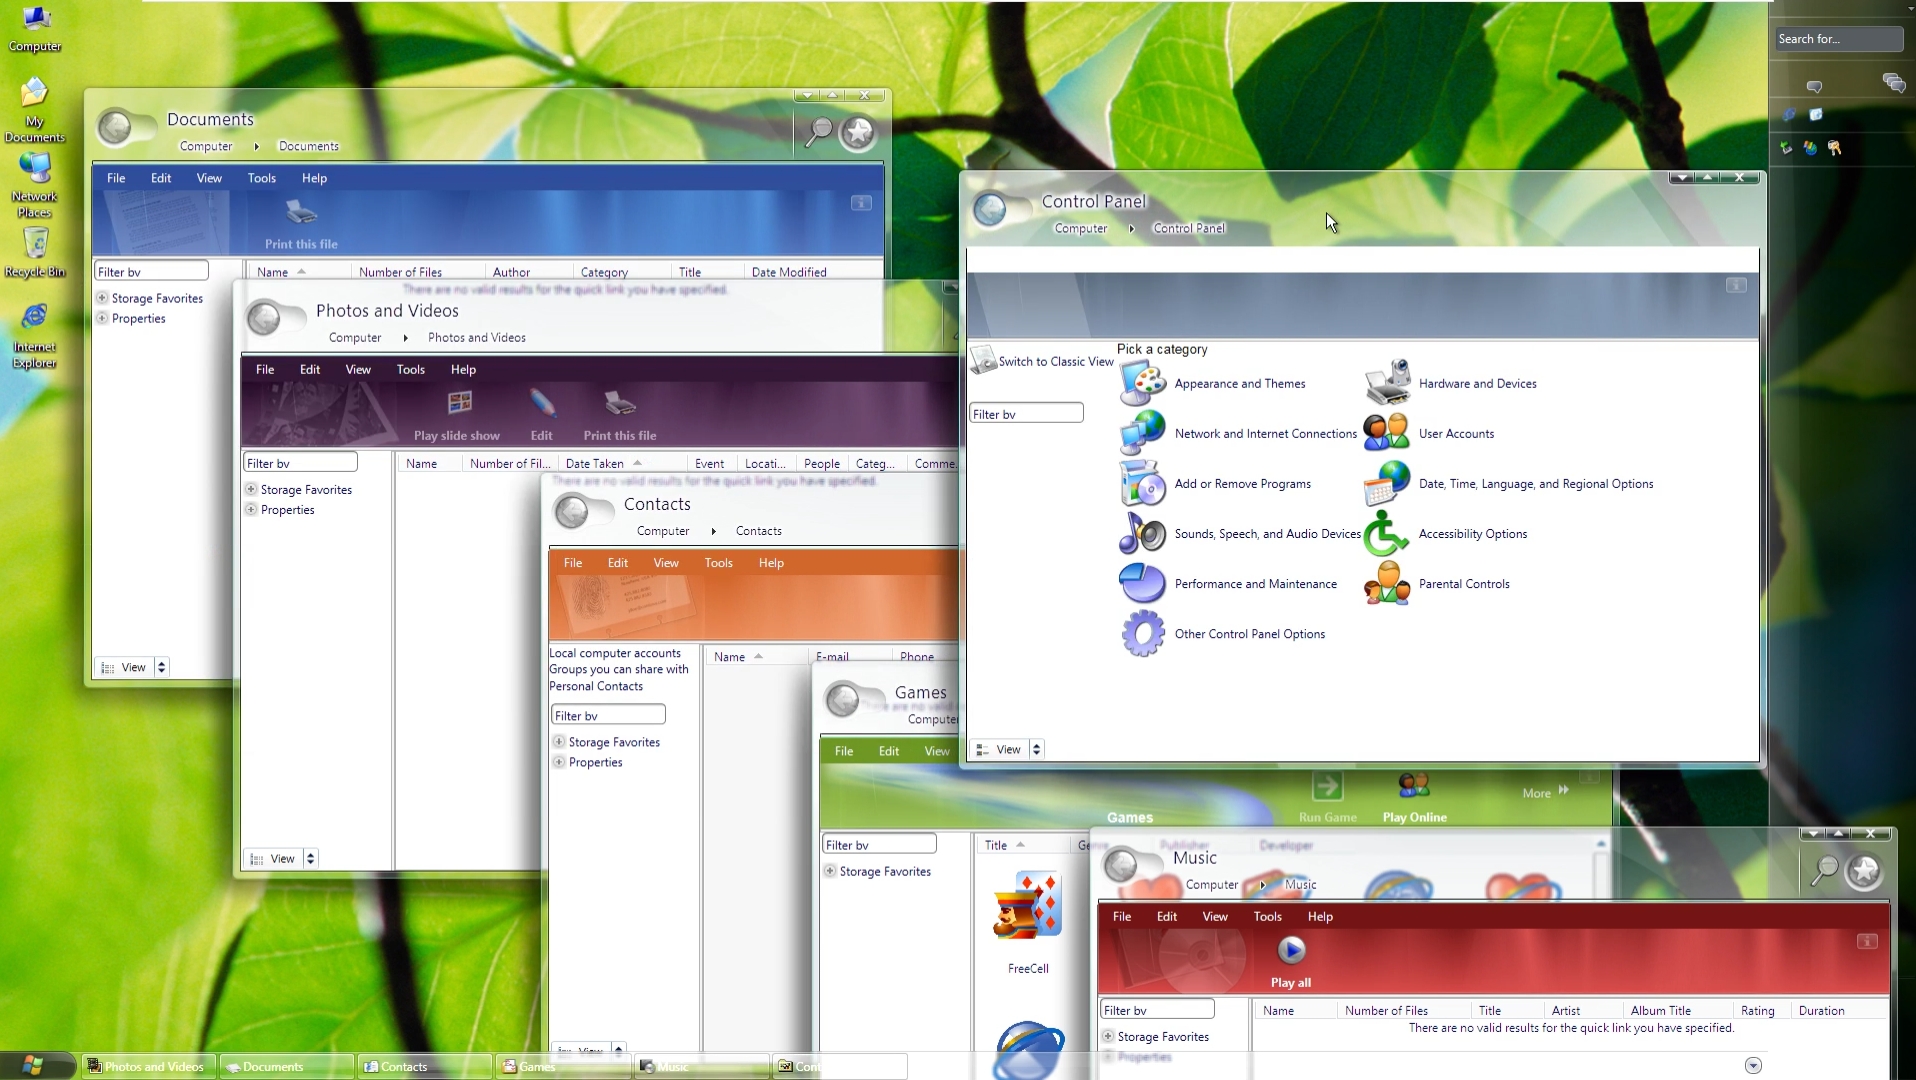Click Filter by field in Control Panel
Image resolution: width=1916 pixels, height=1080 pixels.
(1026, 413)
